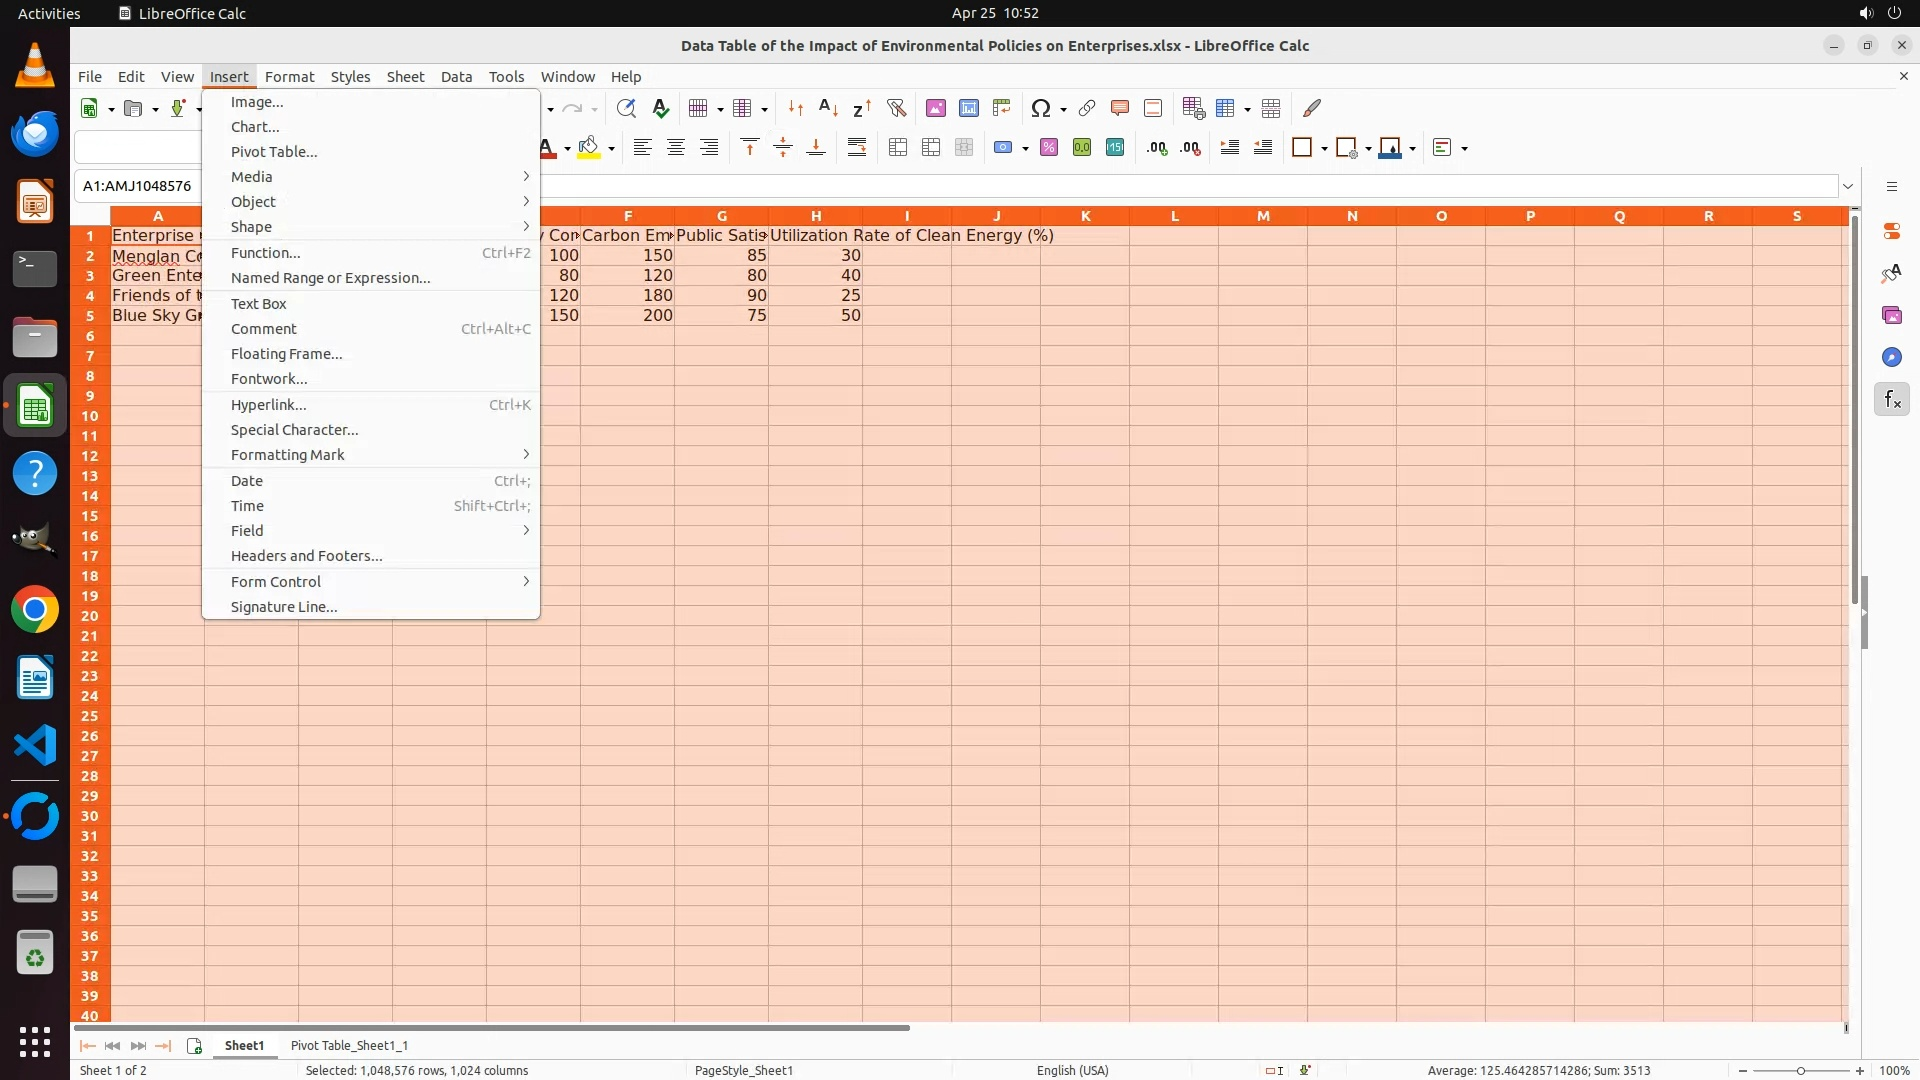Click the Insert Chart toolbar icon

[968, 108]
